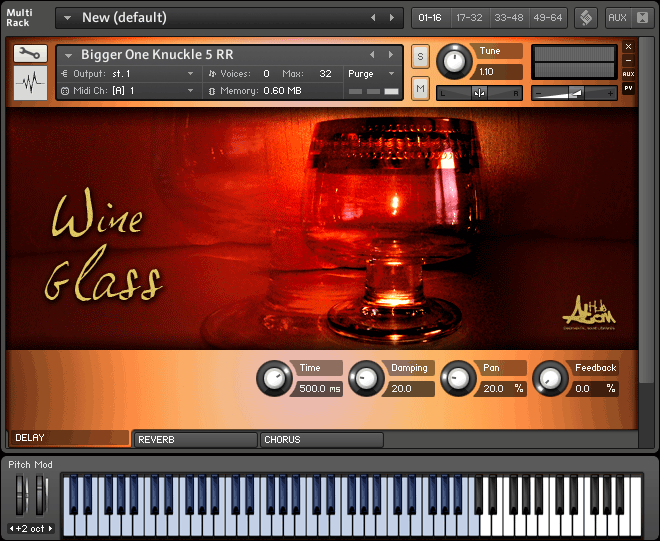
Task: Click the Pan value 20.0 %
Action: (502, 389)
